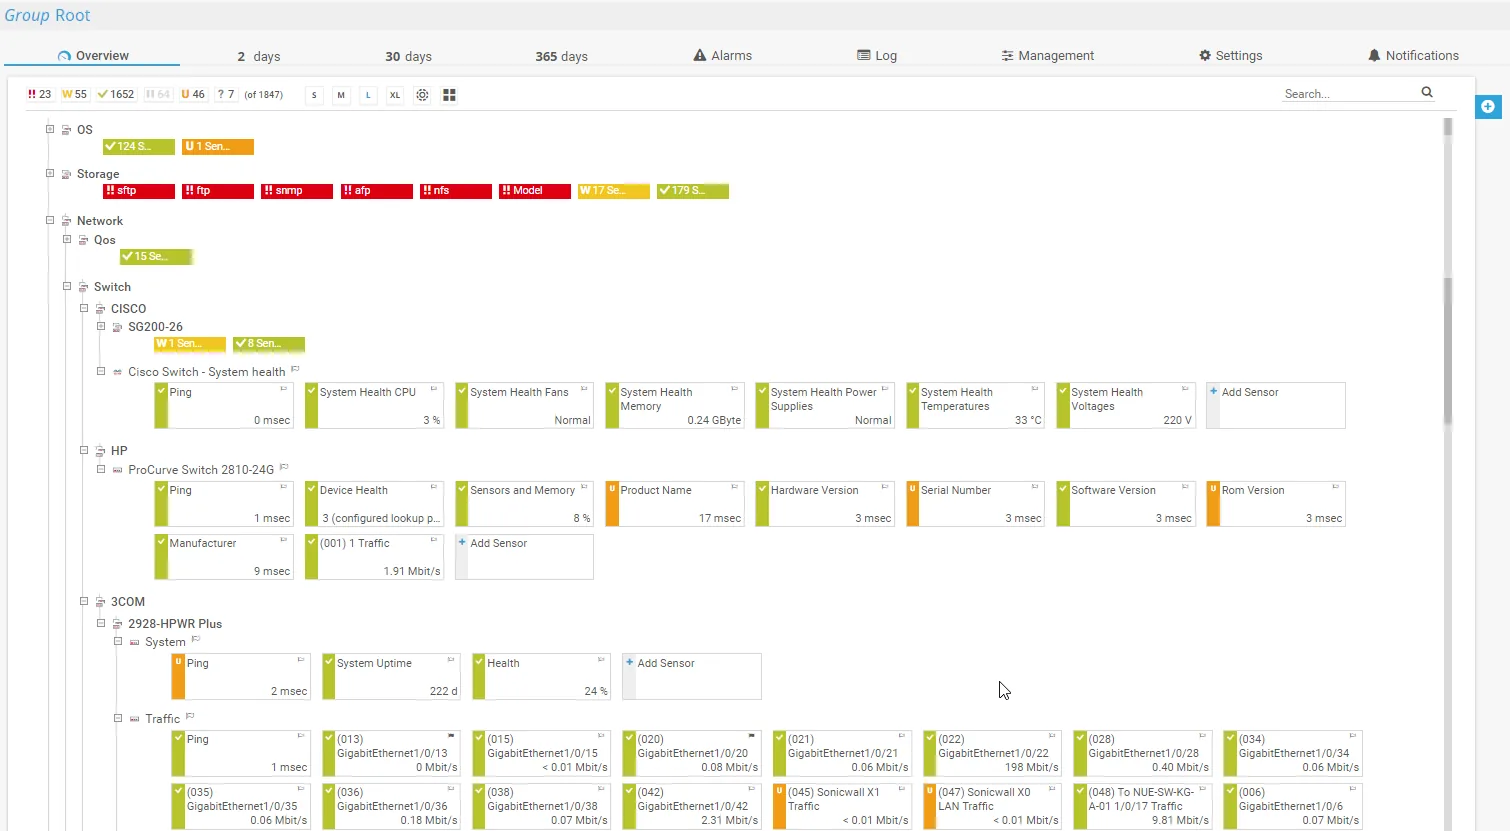Click the magnifier search icon
This screenshot has height=831, width=1510.
pyautogui.click(x=1427, y=92)
